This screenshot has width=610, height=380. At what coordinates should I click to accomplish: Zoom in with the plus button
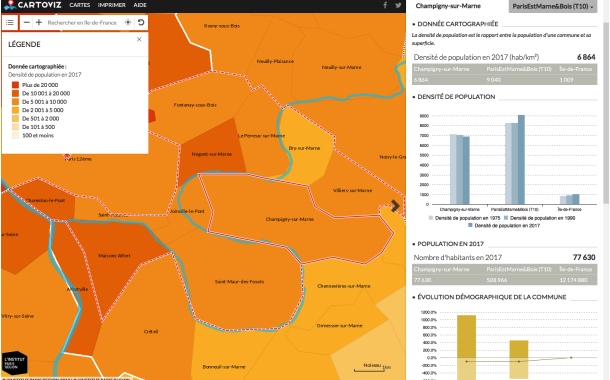tap(39, 23)
